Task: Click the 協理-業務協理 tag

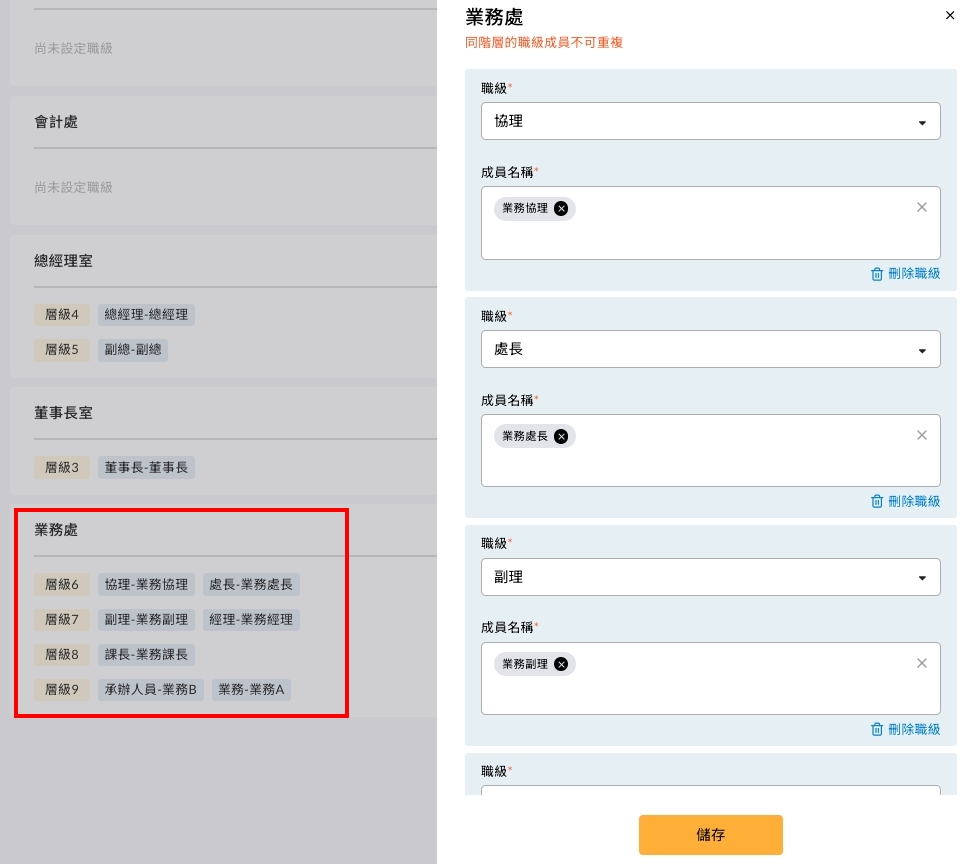Action: [x=146, y=585]
